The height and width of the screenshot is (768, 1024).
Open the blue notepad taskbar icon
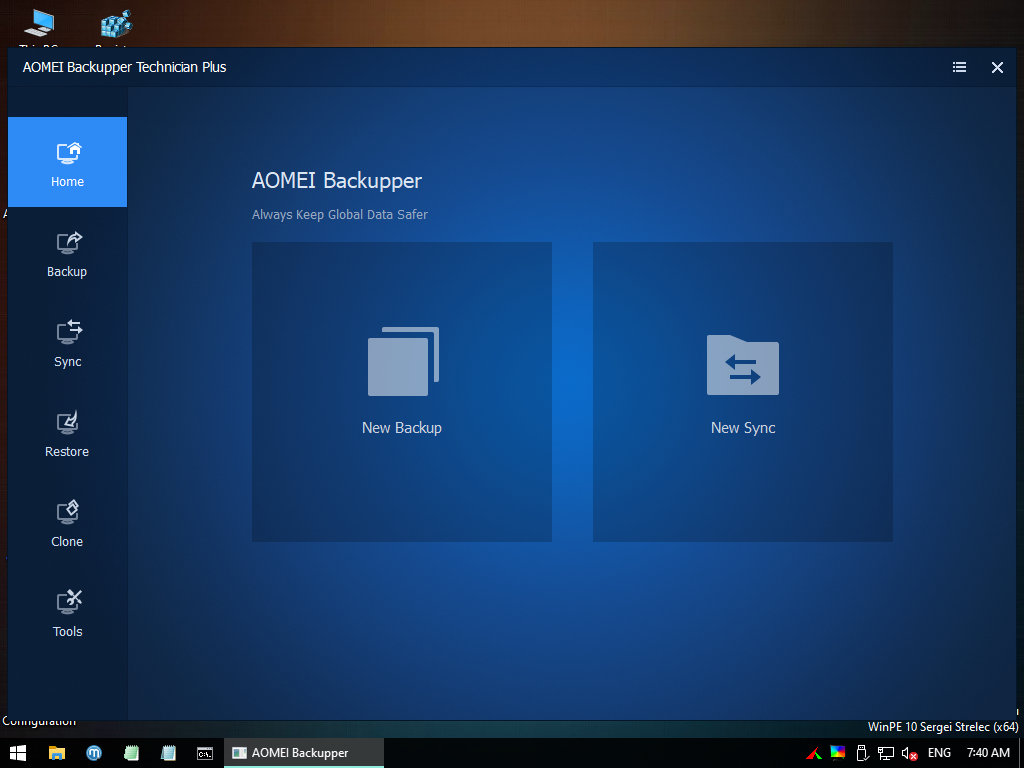point(168,753)
